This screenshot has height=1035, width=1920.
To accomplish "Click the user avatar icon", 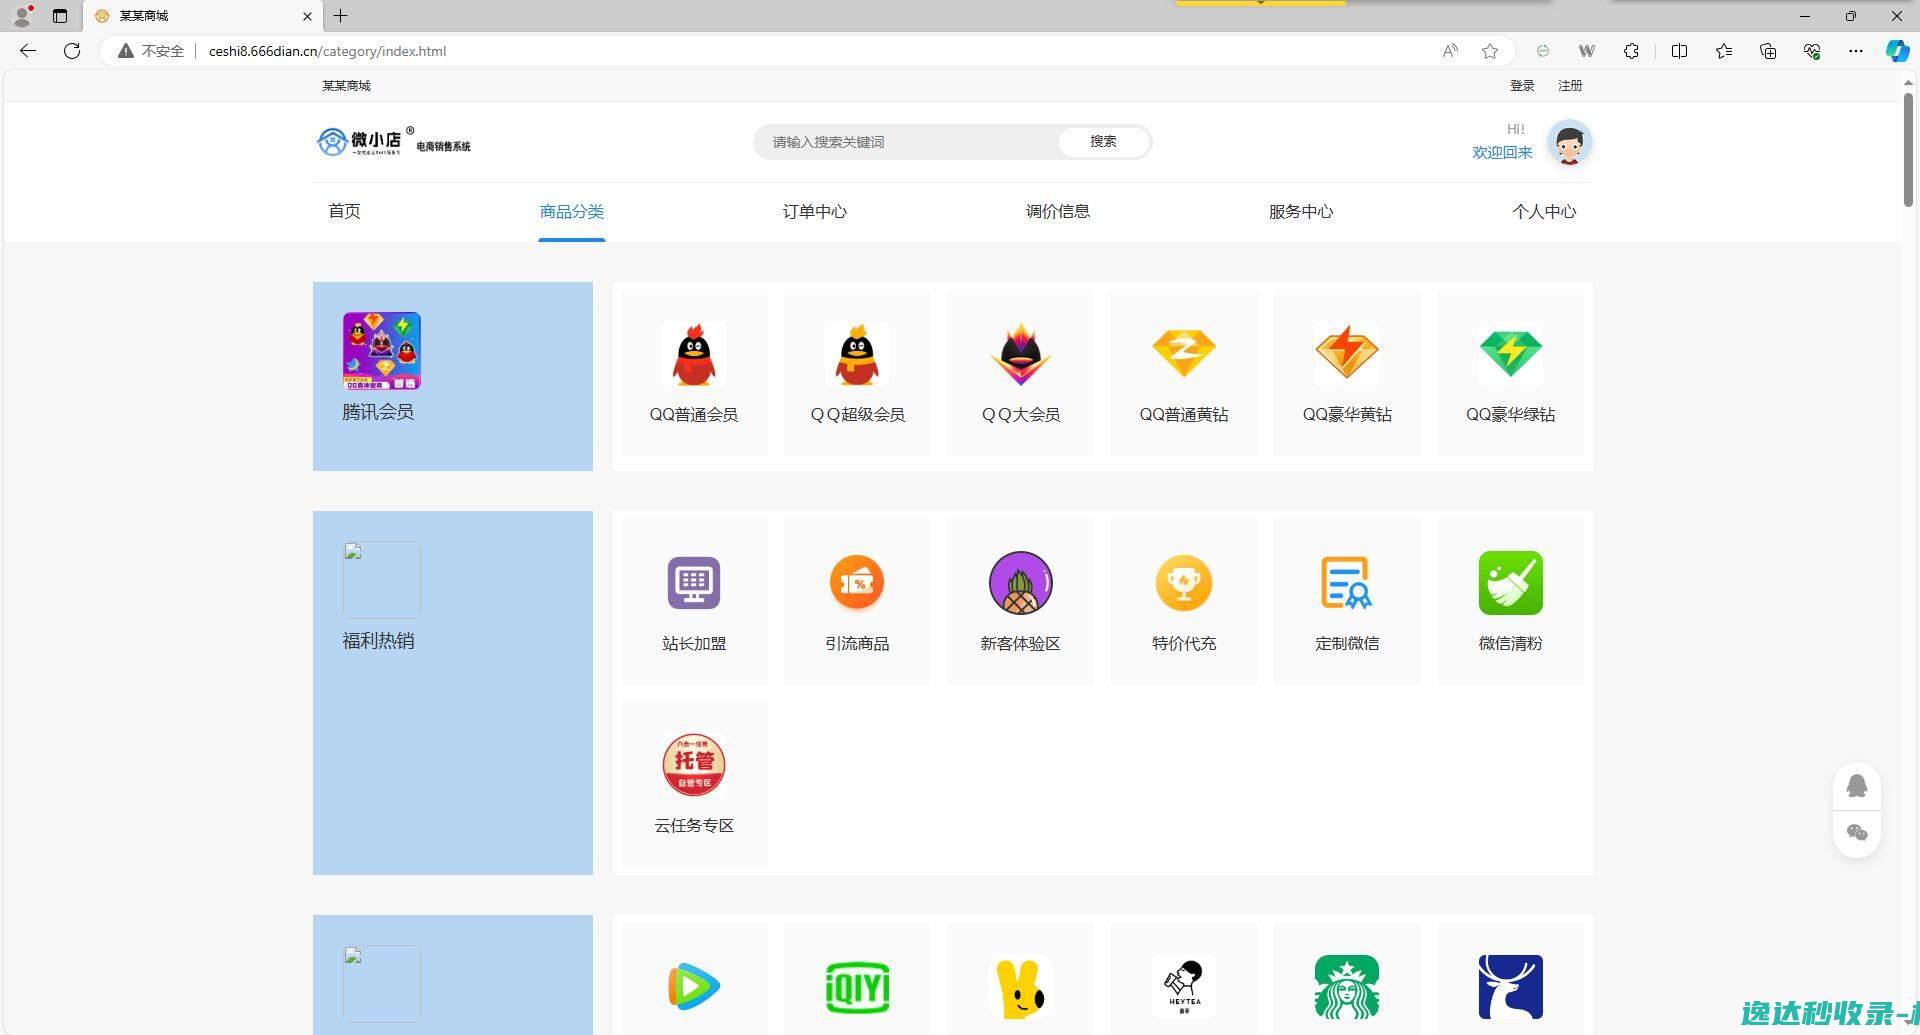I will coord(1569,143).
